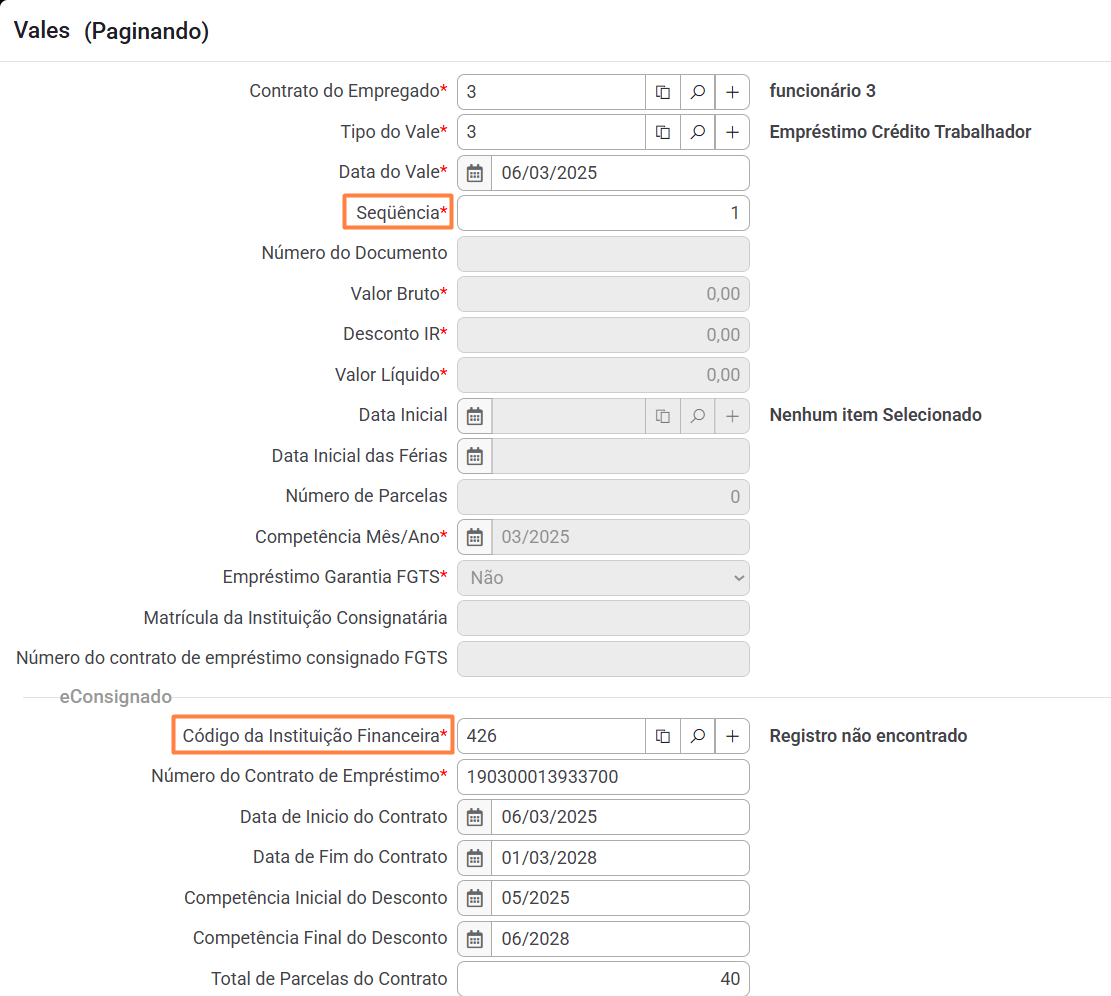Click Número de Parcelas field

pos(603,497)
